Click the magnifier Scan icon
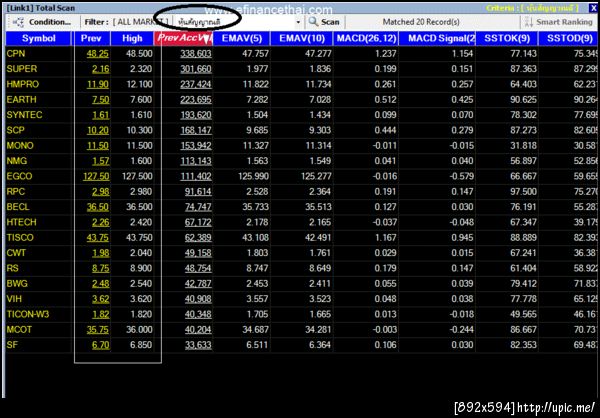The width and height of the screenshot is (600, 418). pyautogui.click(x=314, y=22)
